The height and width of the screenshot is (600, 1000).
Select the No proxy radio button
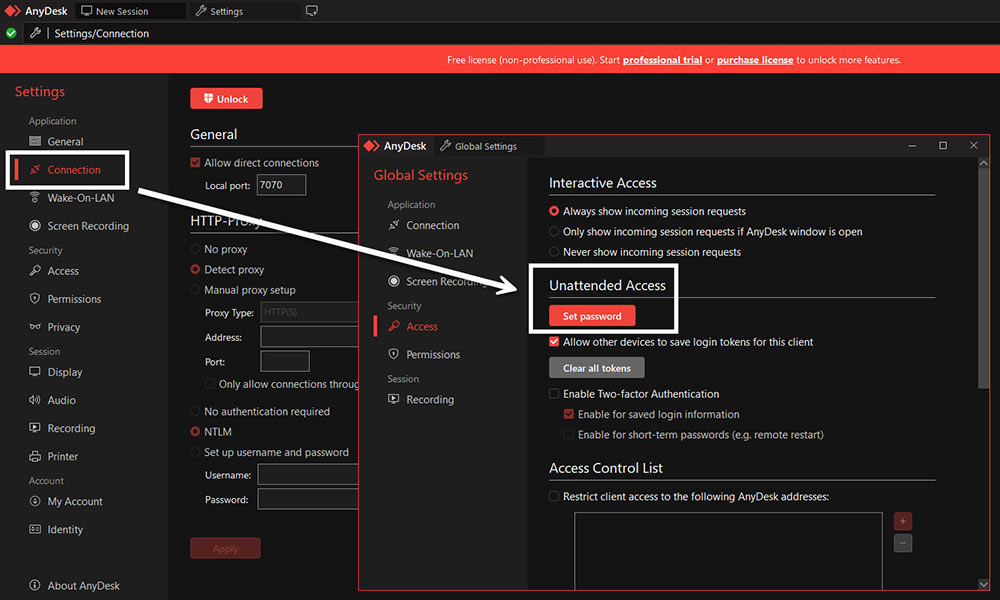coord(195,249)
